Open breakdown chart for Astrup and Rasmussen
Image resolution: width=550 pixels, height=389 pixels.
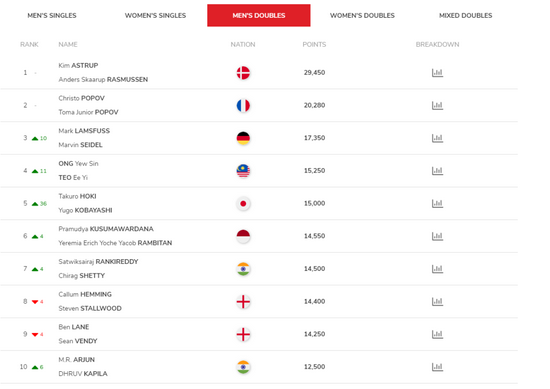437,73
